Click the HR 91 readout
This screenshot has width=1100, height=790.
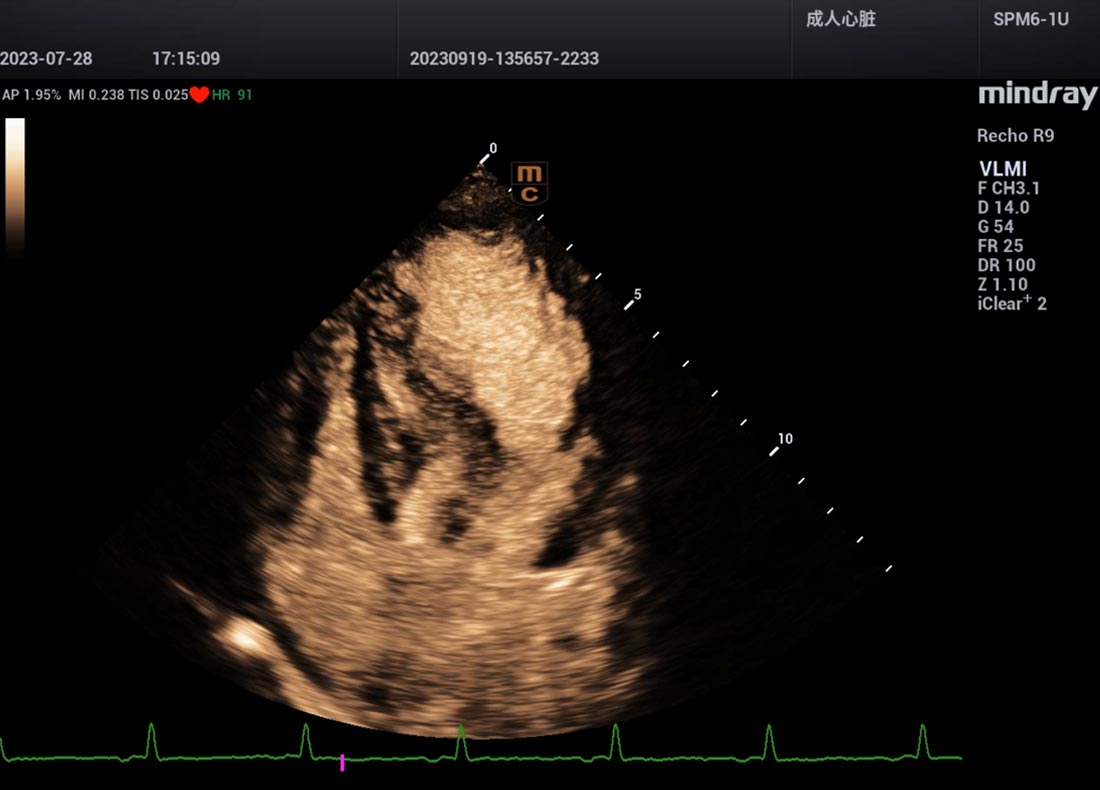point(232,95)
